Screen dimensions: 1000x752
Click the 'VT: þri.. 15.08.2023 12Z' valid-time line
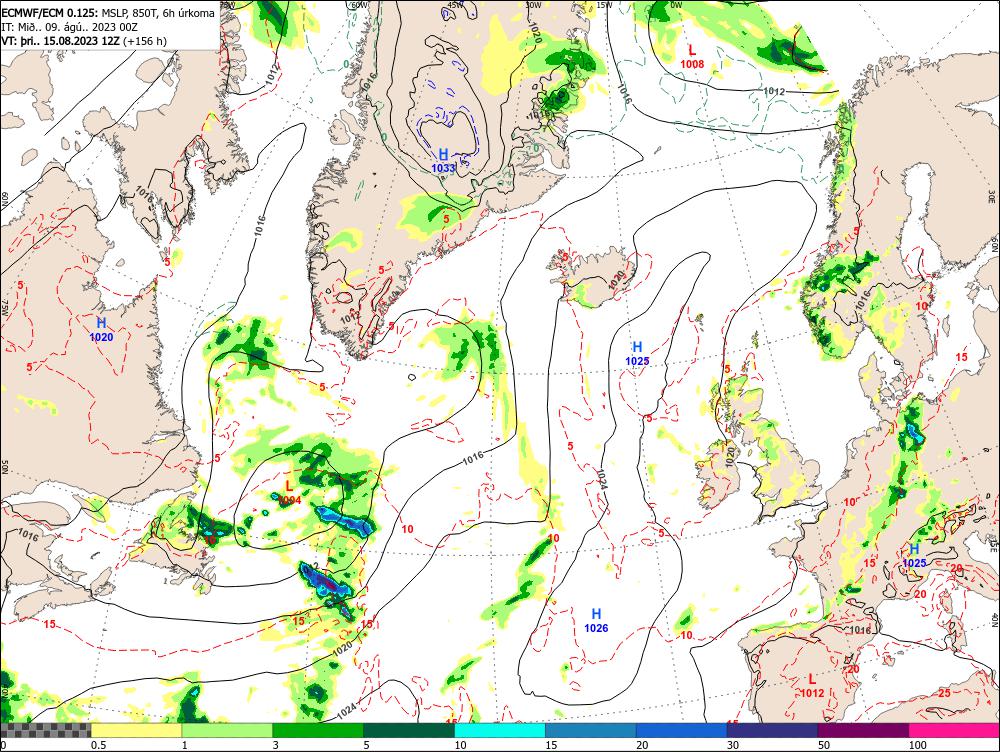pos(61,41)
